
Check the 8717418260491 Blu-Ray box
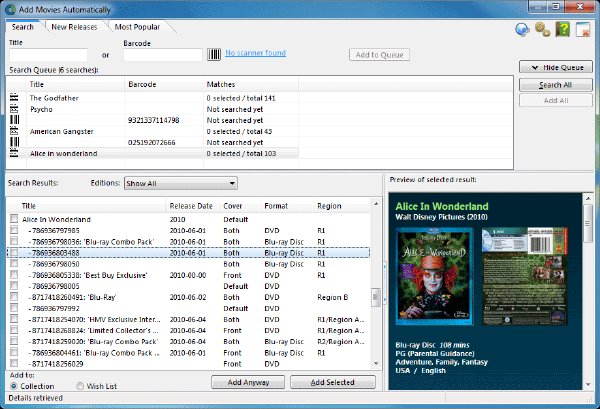pos(14,297)
